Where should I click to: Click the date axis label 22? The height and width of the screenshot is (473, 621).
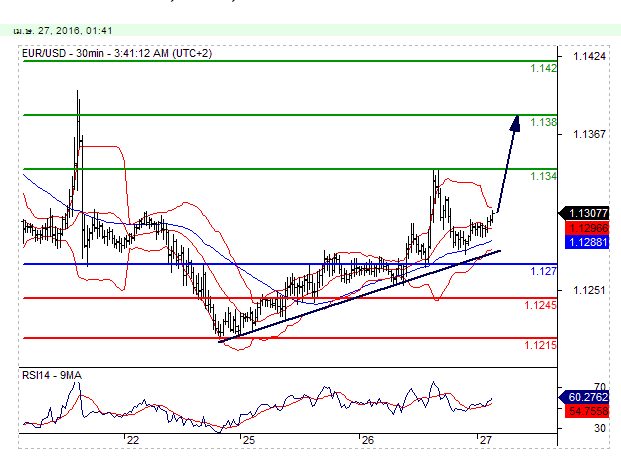tap(133, 440)
